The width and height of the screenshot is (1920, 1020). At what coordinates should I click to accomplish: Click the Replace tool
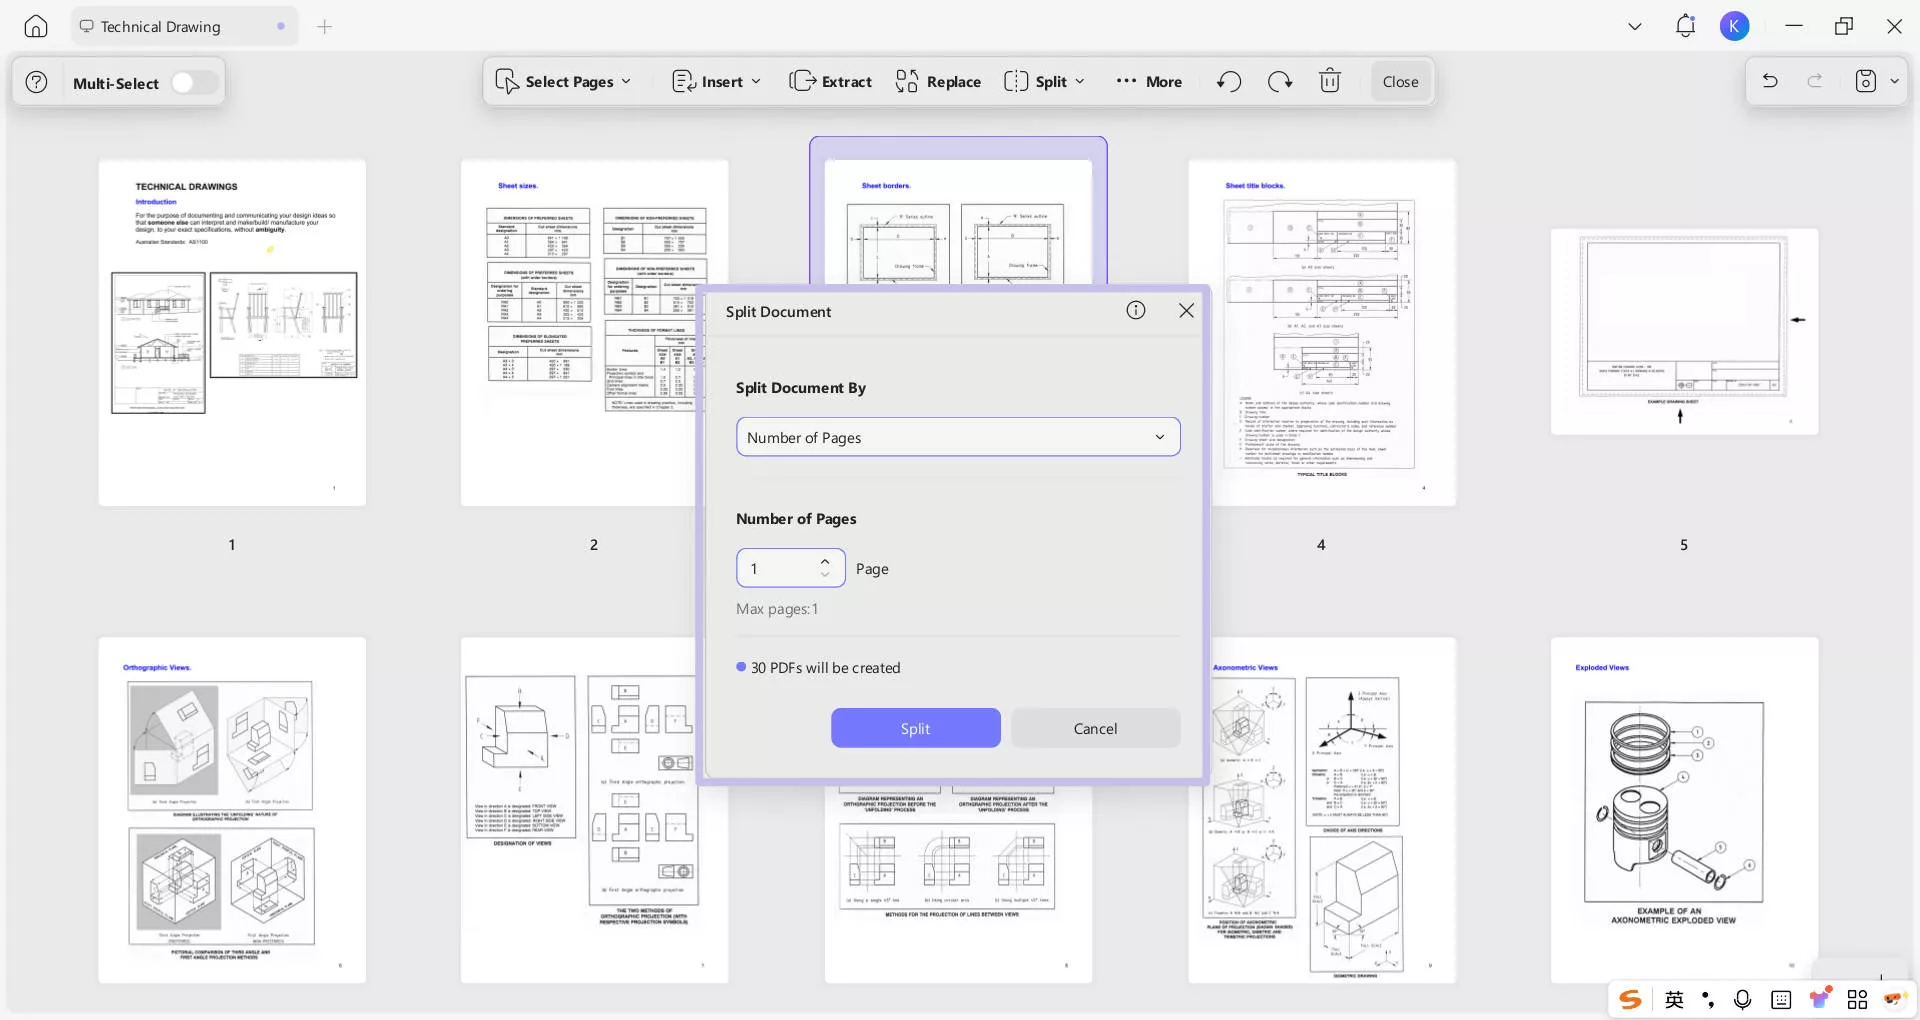coord(938,82)
